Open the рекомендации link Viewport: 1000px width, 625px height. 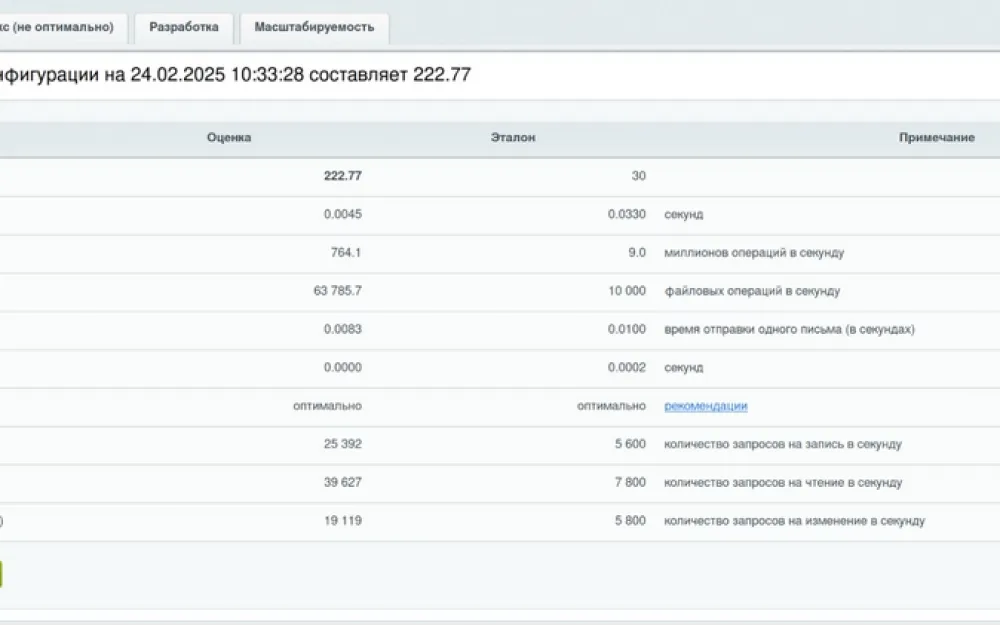pyautogui.click(x=705, y=406)
